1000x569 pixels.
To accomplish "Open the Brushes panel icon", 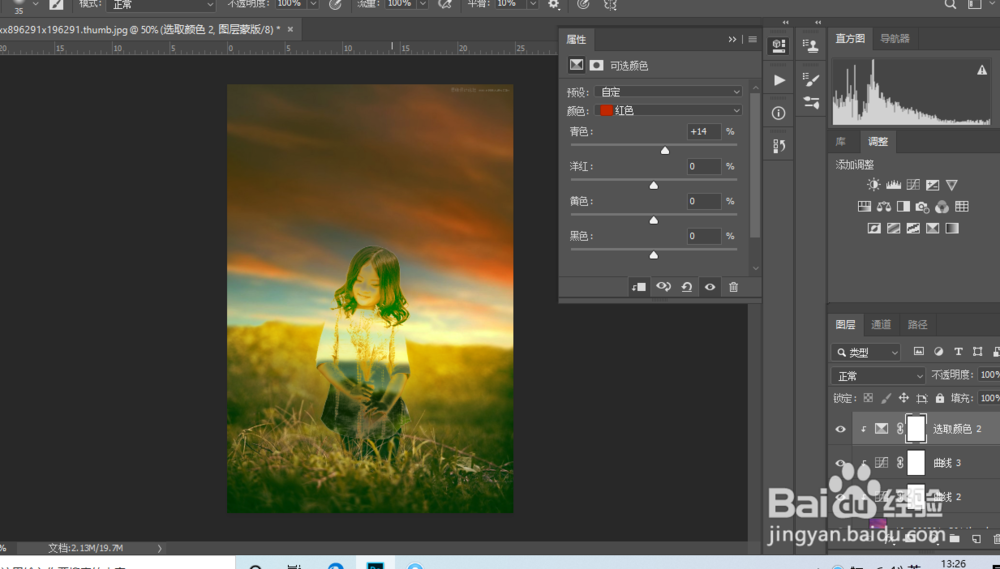I will [x=811, y=103].
